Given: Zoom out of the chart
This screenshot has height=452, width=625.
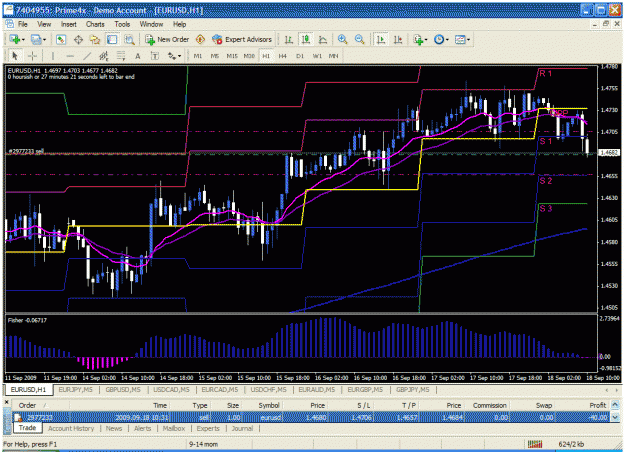Looking at the screenshot, I should coord(359,39).
